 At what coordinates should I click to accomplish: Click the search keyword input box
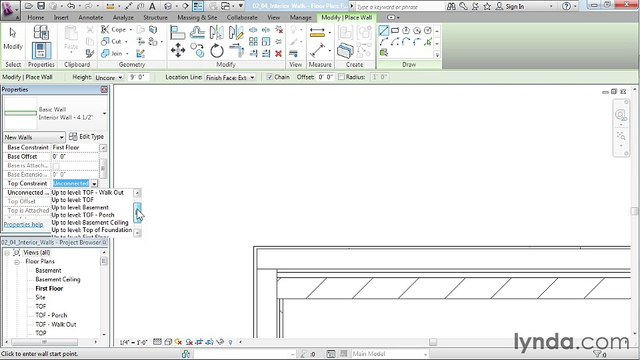[x=400, y=7]
